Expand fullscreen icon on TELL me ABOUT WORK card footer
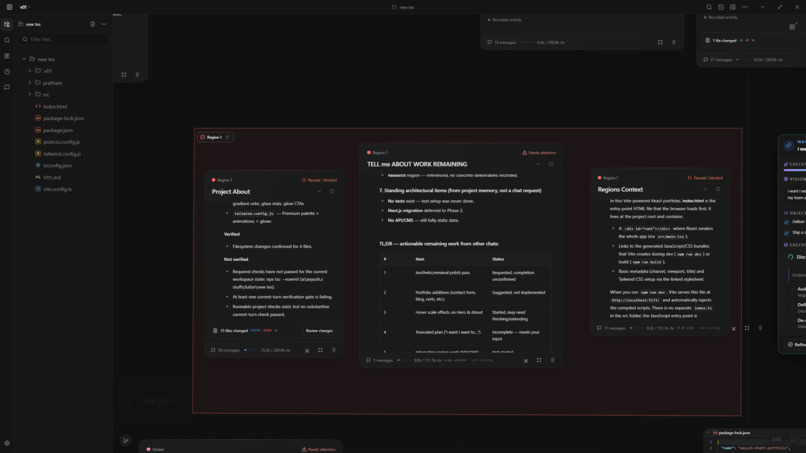 (x=539, y=360)
